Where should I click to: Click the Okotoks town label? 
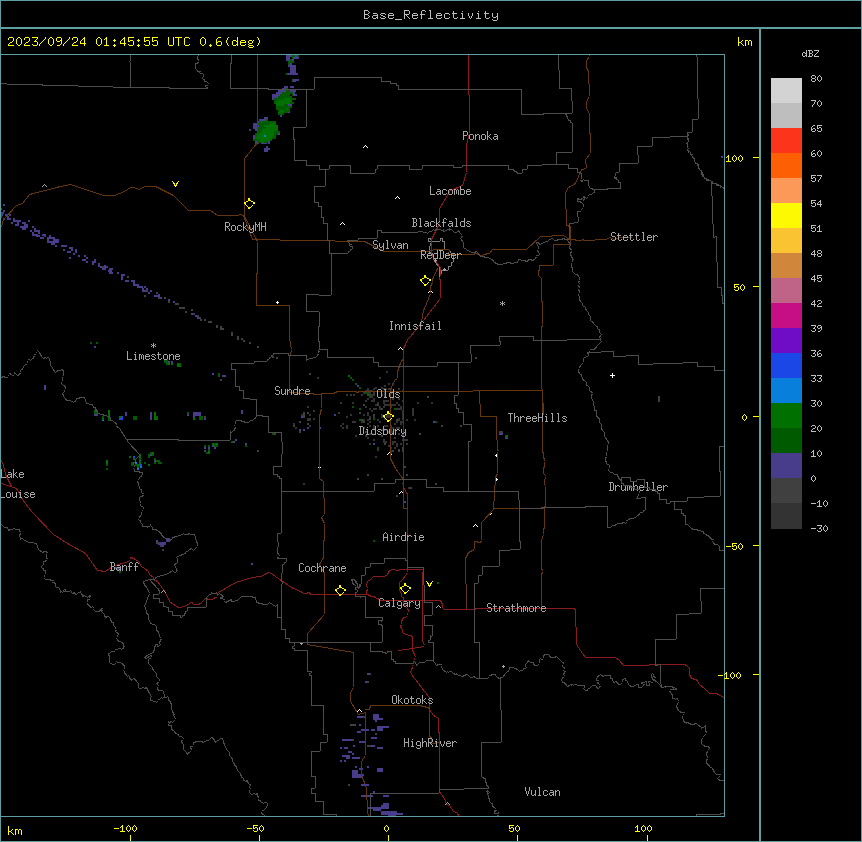click(x=412, y=700)
